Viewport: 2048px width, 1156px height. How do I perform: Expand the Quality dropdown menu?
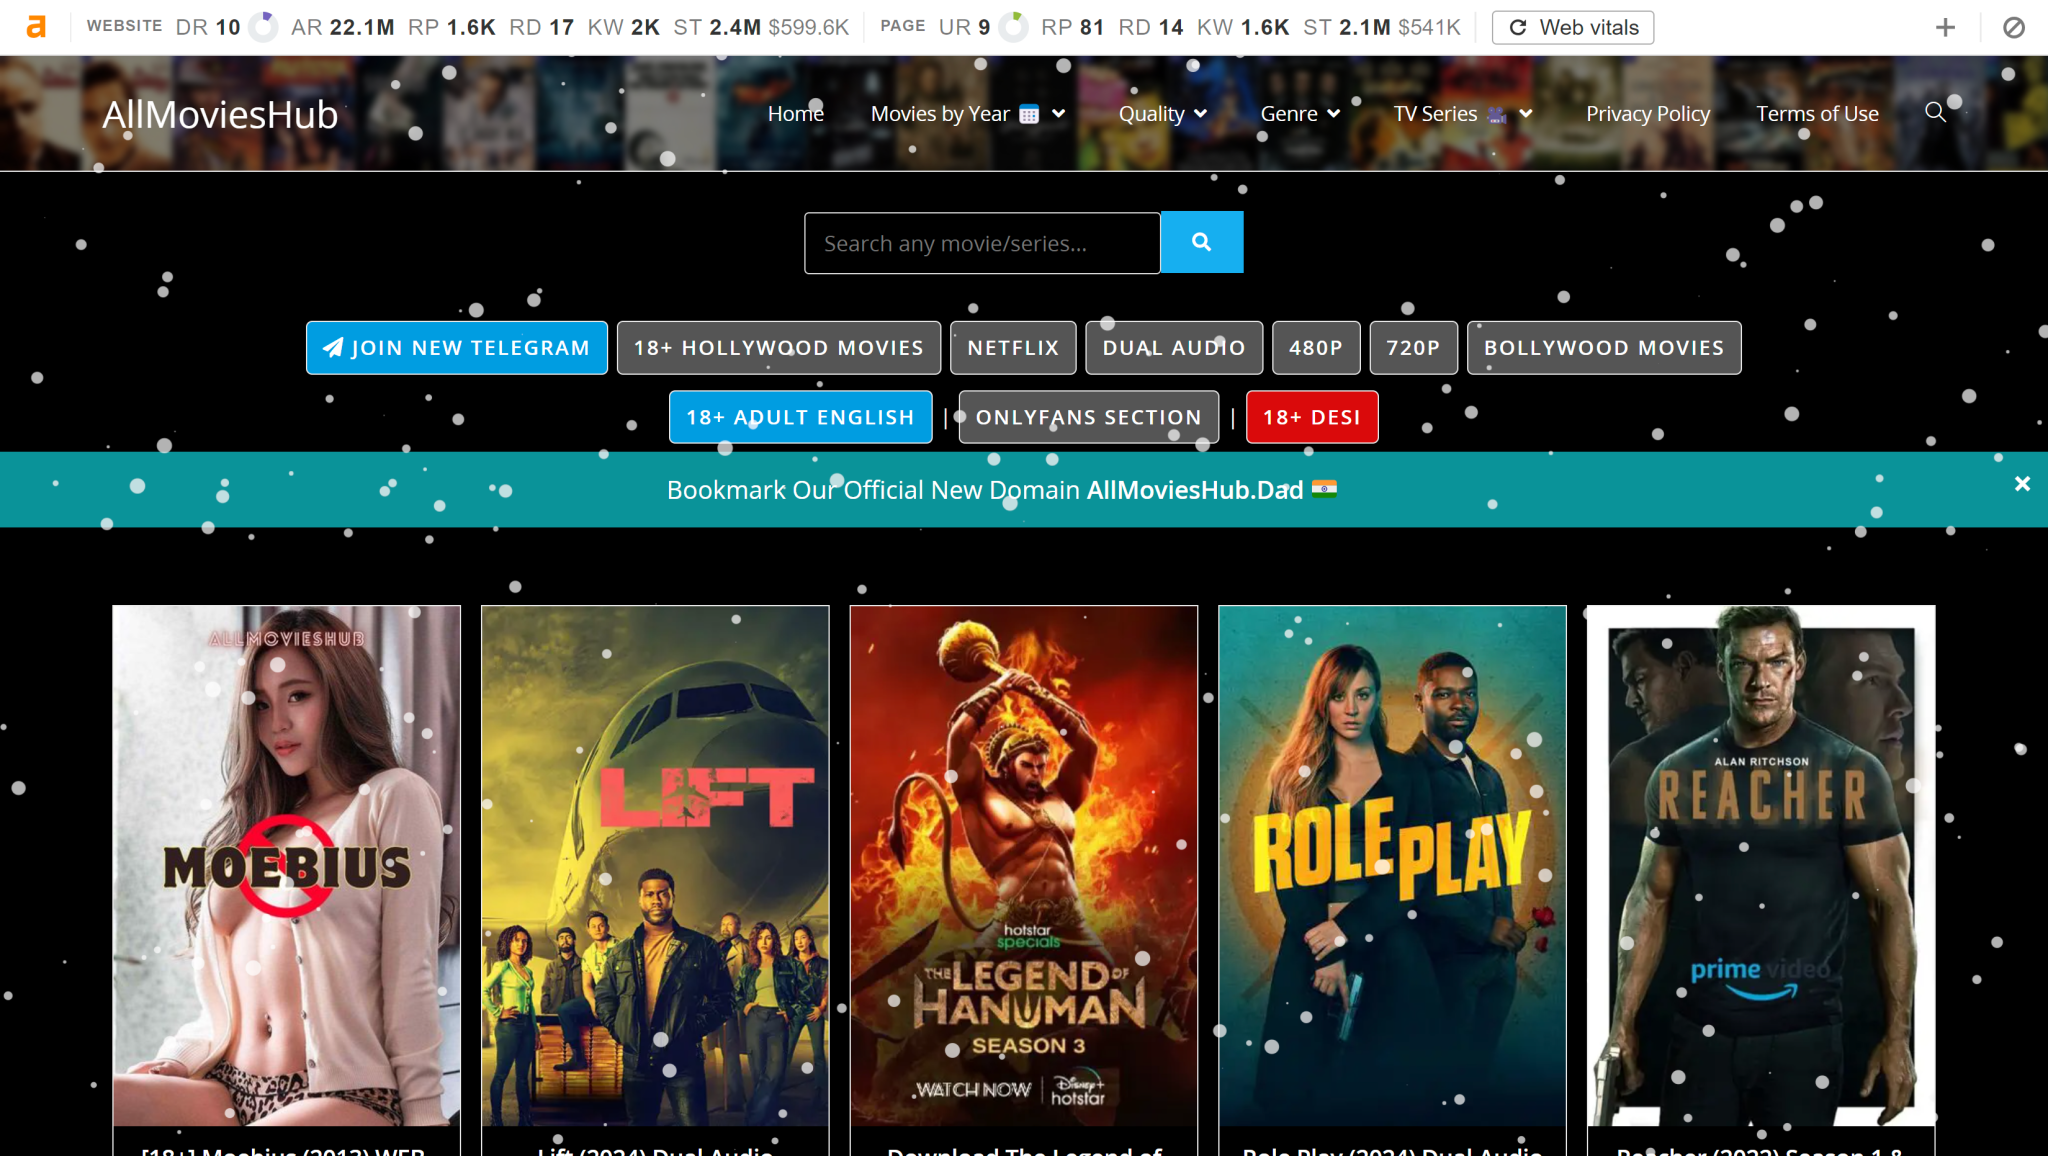tap(1163, 114)
